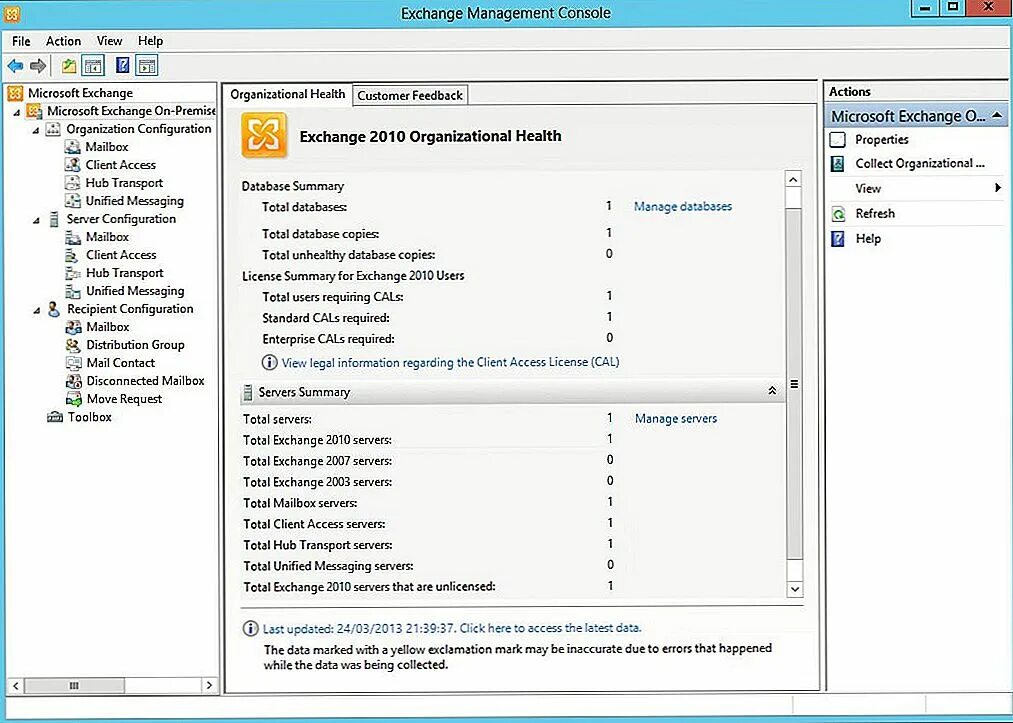Click the Server Configuration icon
This screenshot has width=1013, height=723.
(x=54, y=219)
